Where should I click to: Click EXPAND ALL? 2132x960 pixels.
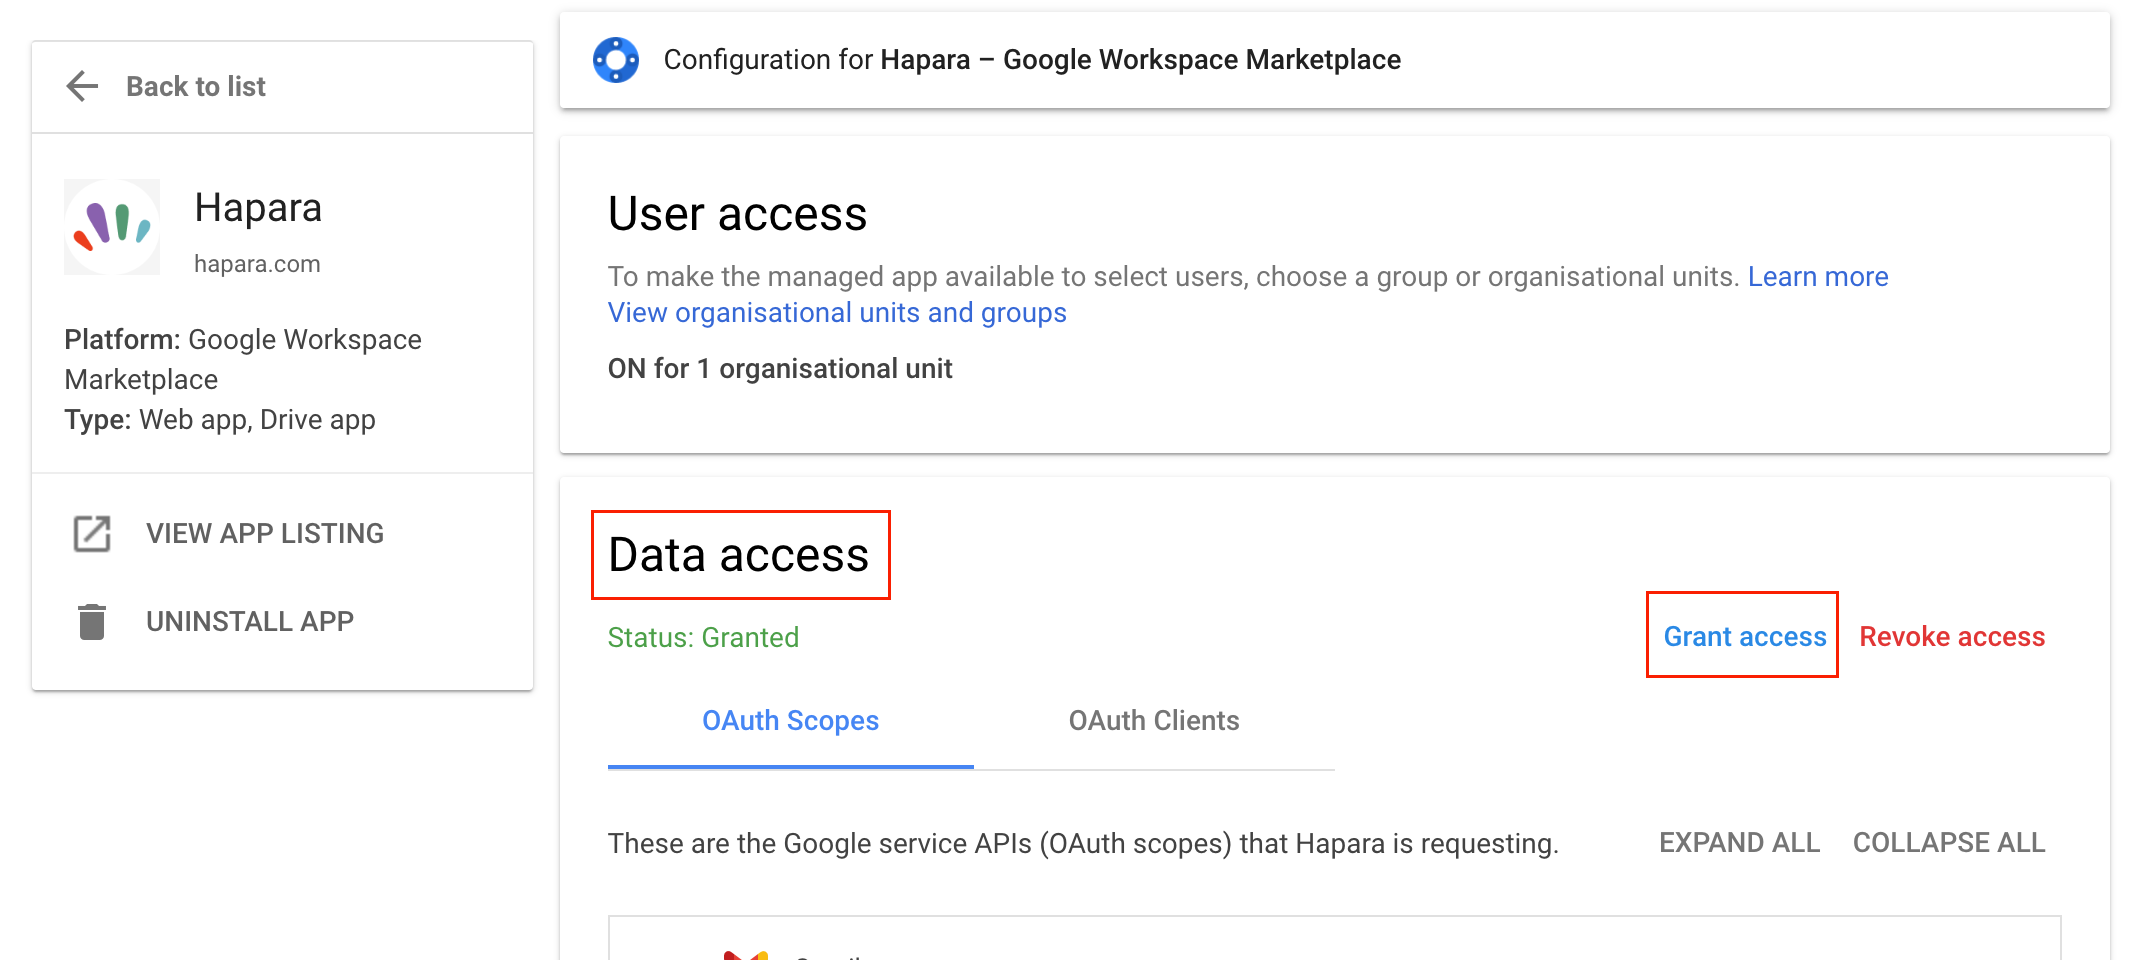(x=1739, y=843)
